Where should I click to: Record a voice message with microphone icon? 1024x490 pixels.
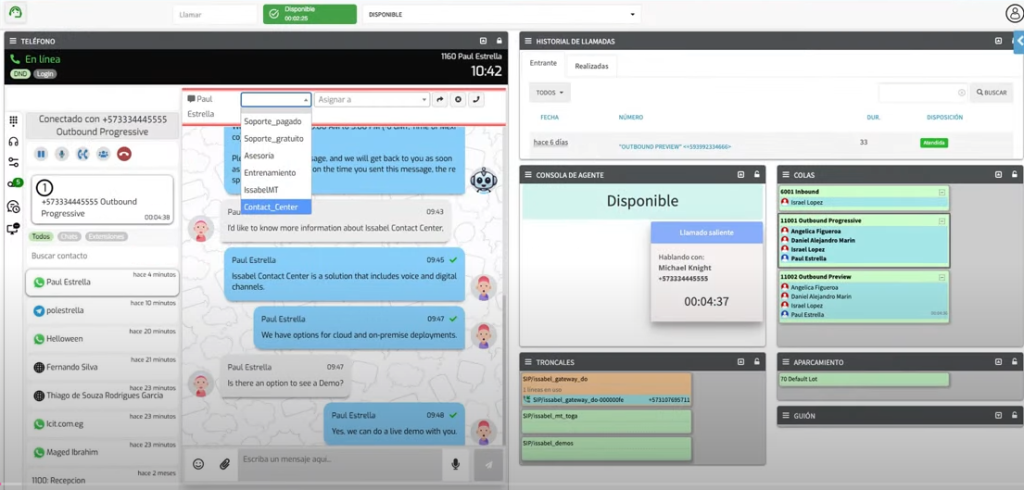456,464
